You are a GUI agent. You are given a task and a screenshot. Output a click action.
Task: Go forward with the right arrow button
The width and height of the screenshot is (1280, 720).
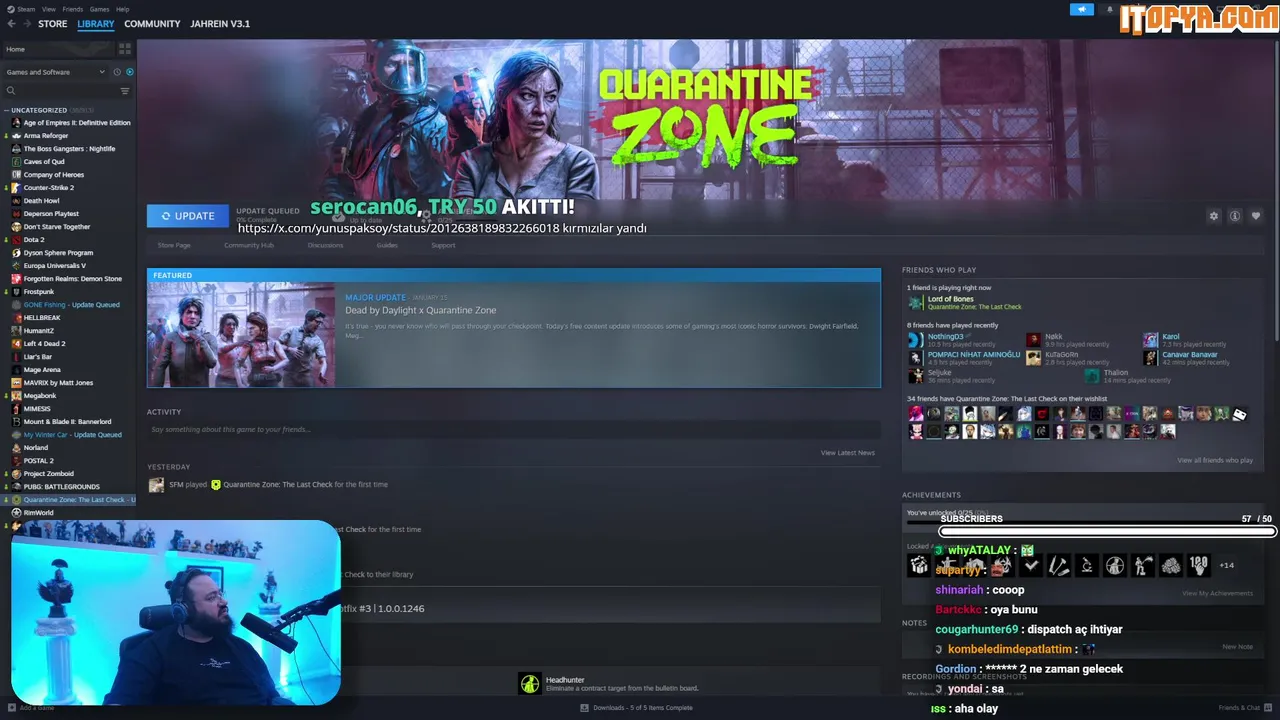point(26,23)
